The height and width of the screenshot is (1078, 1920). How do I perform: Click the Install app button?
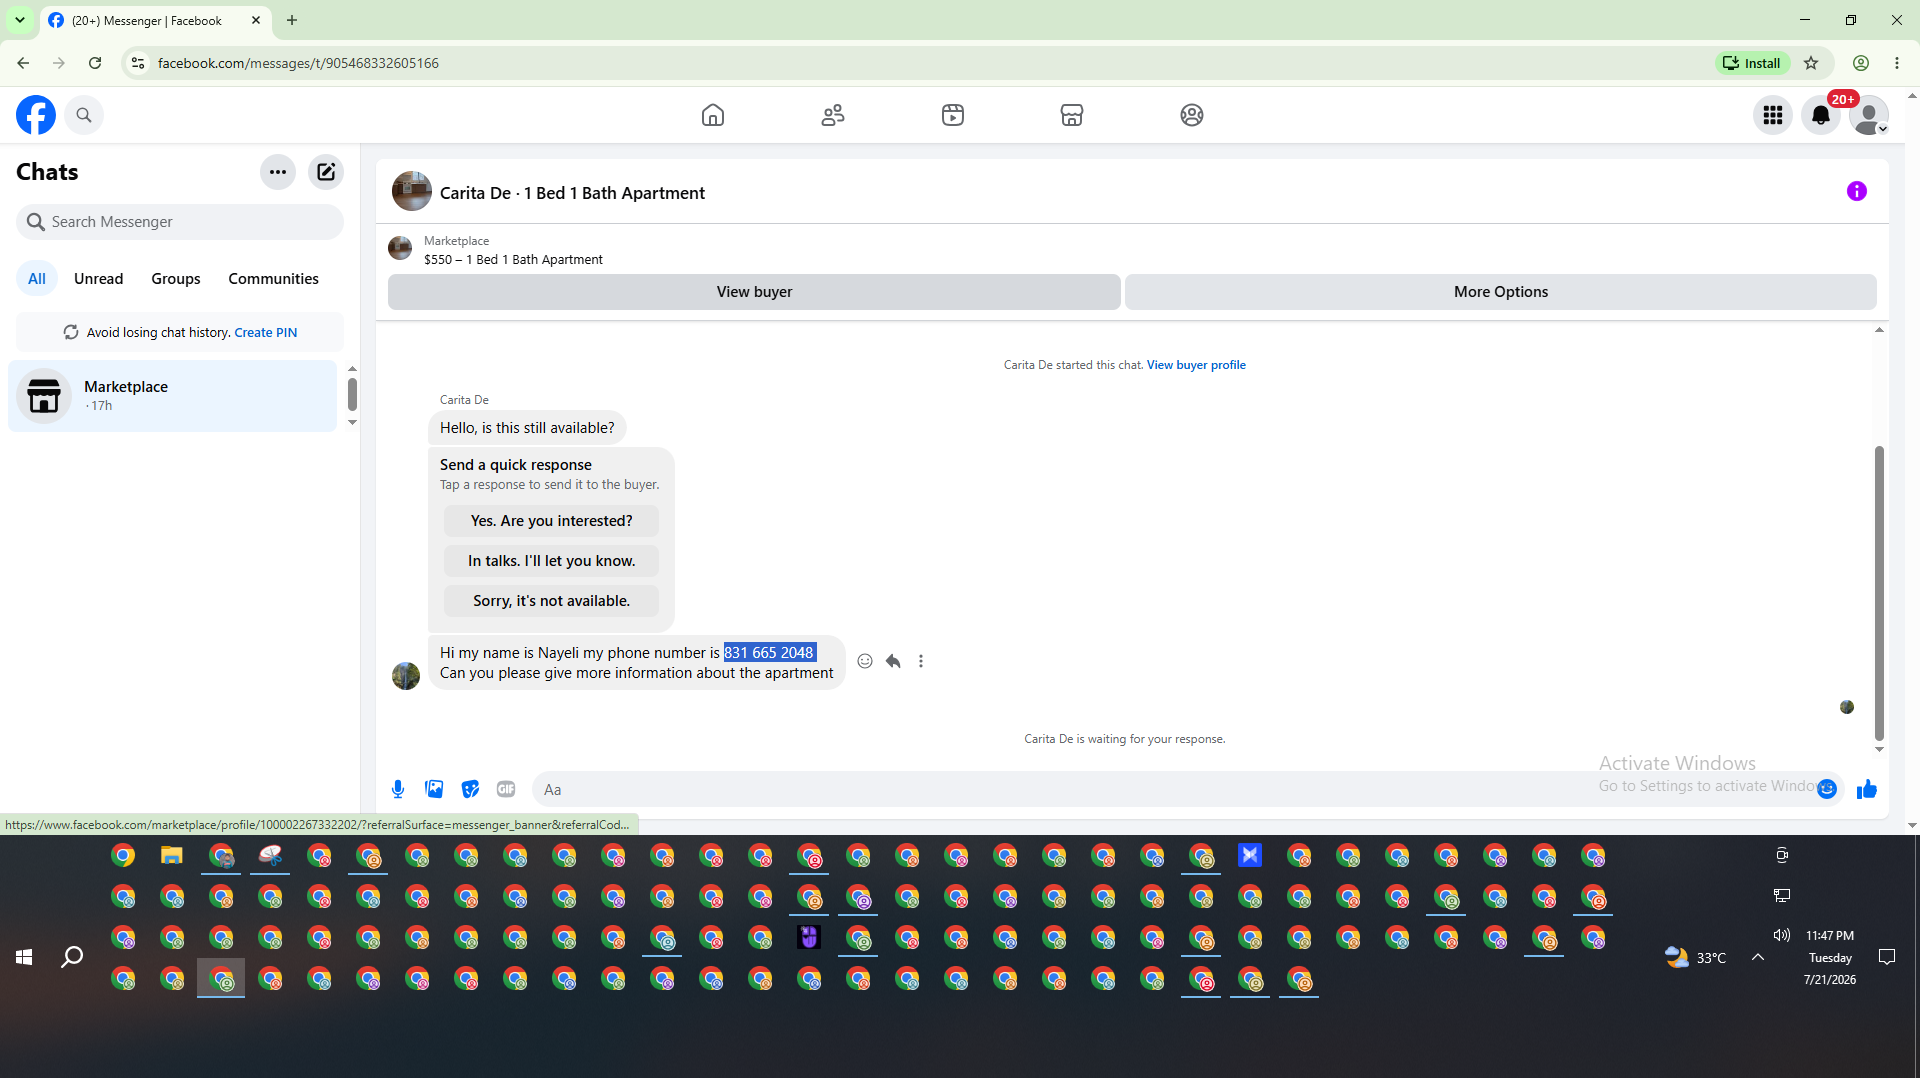coord(1752,63)
